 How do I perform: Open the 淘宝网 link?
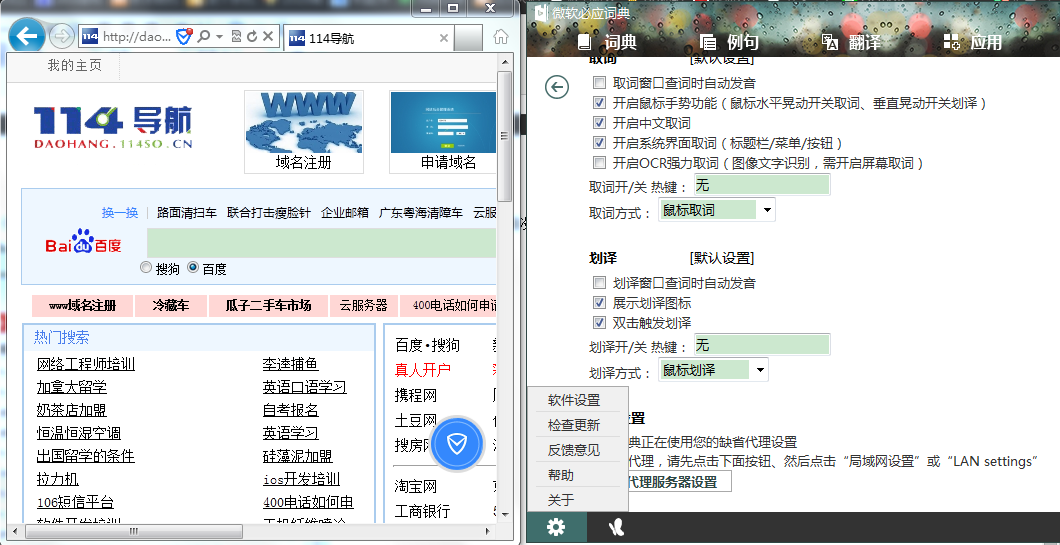(x=416, y=486)
